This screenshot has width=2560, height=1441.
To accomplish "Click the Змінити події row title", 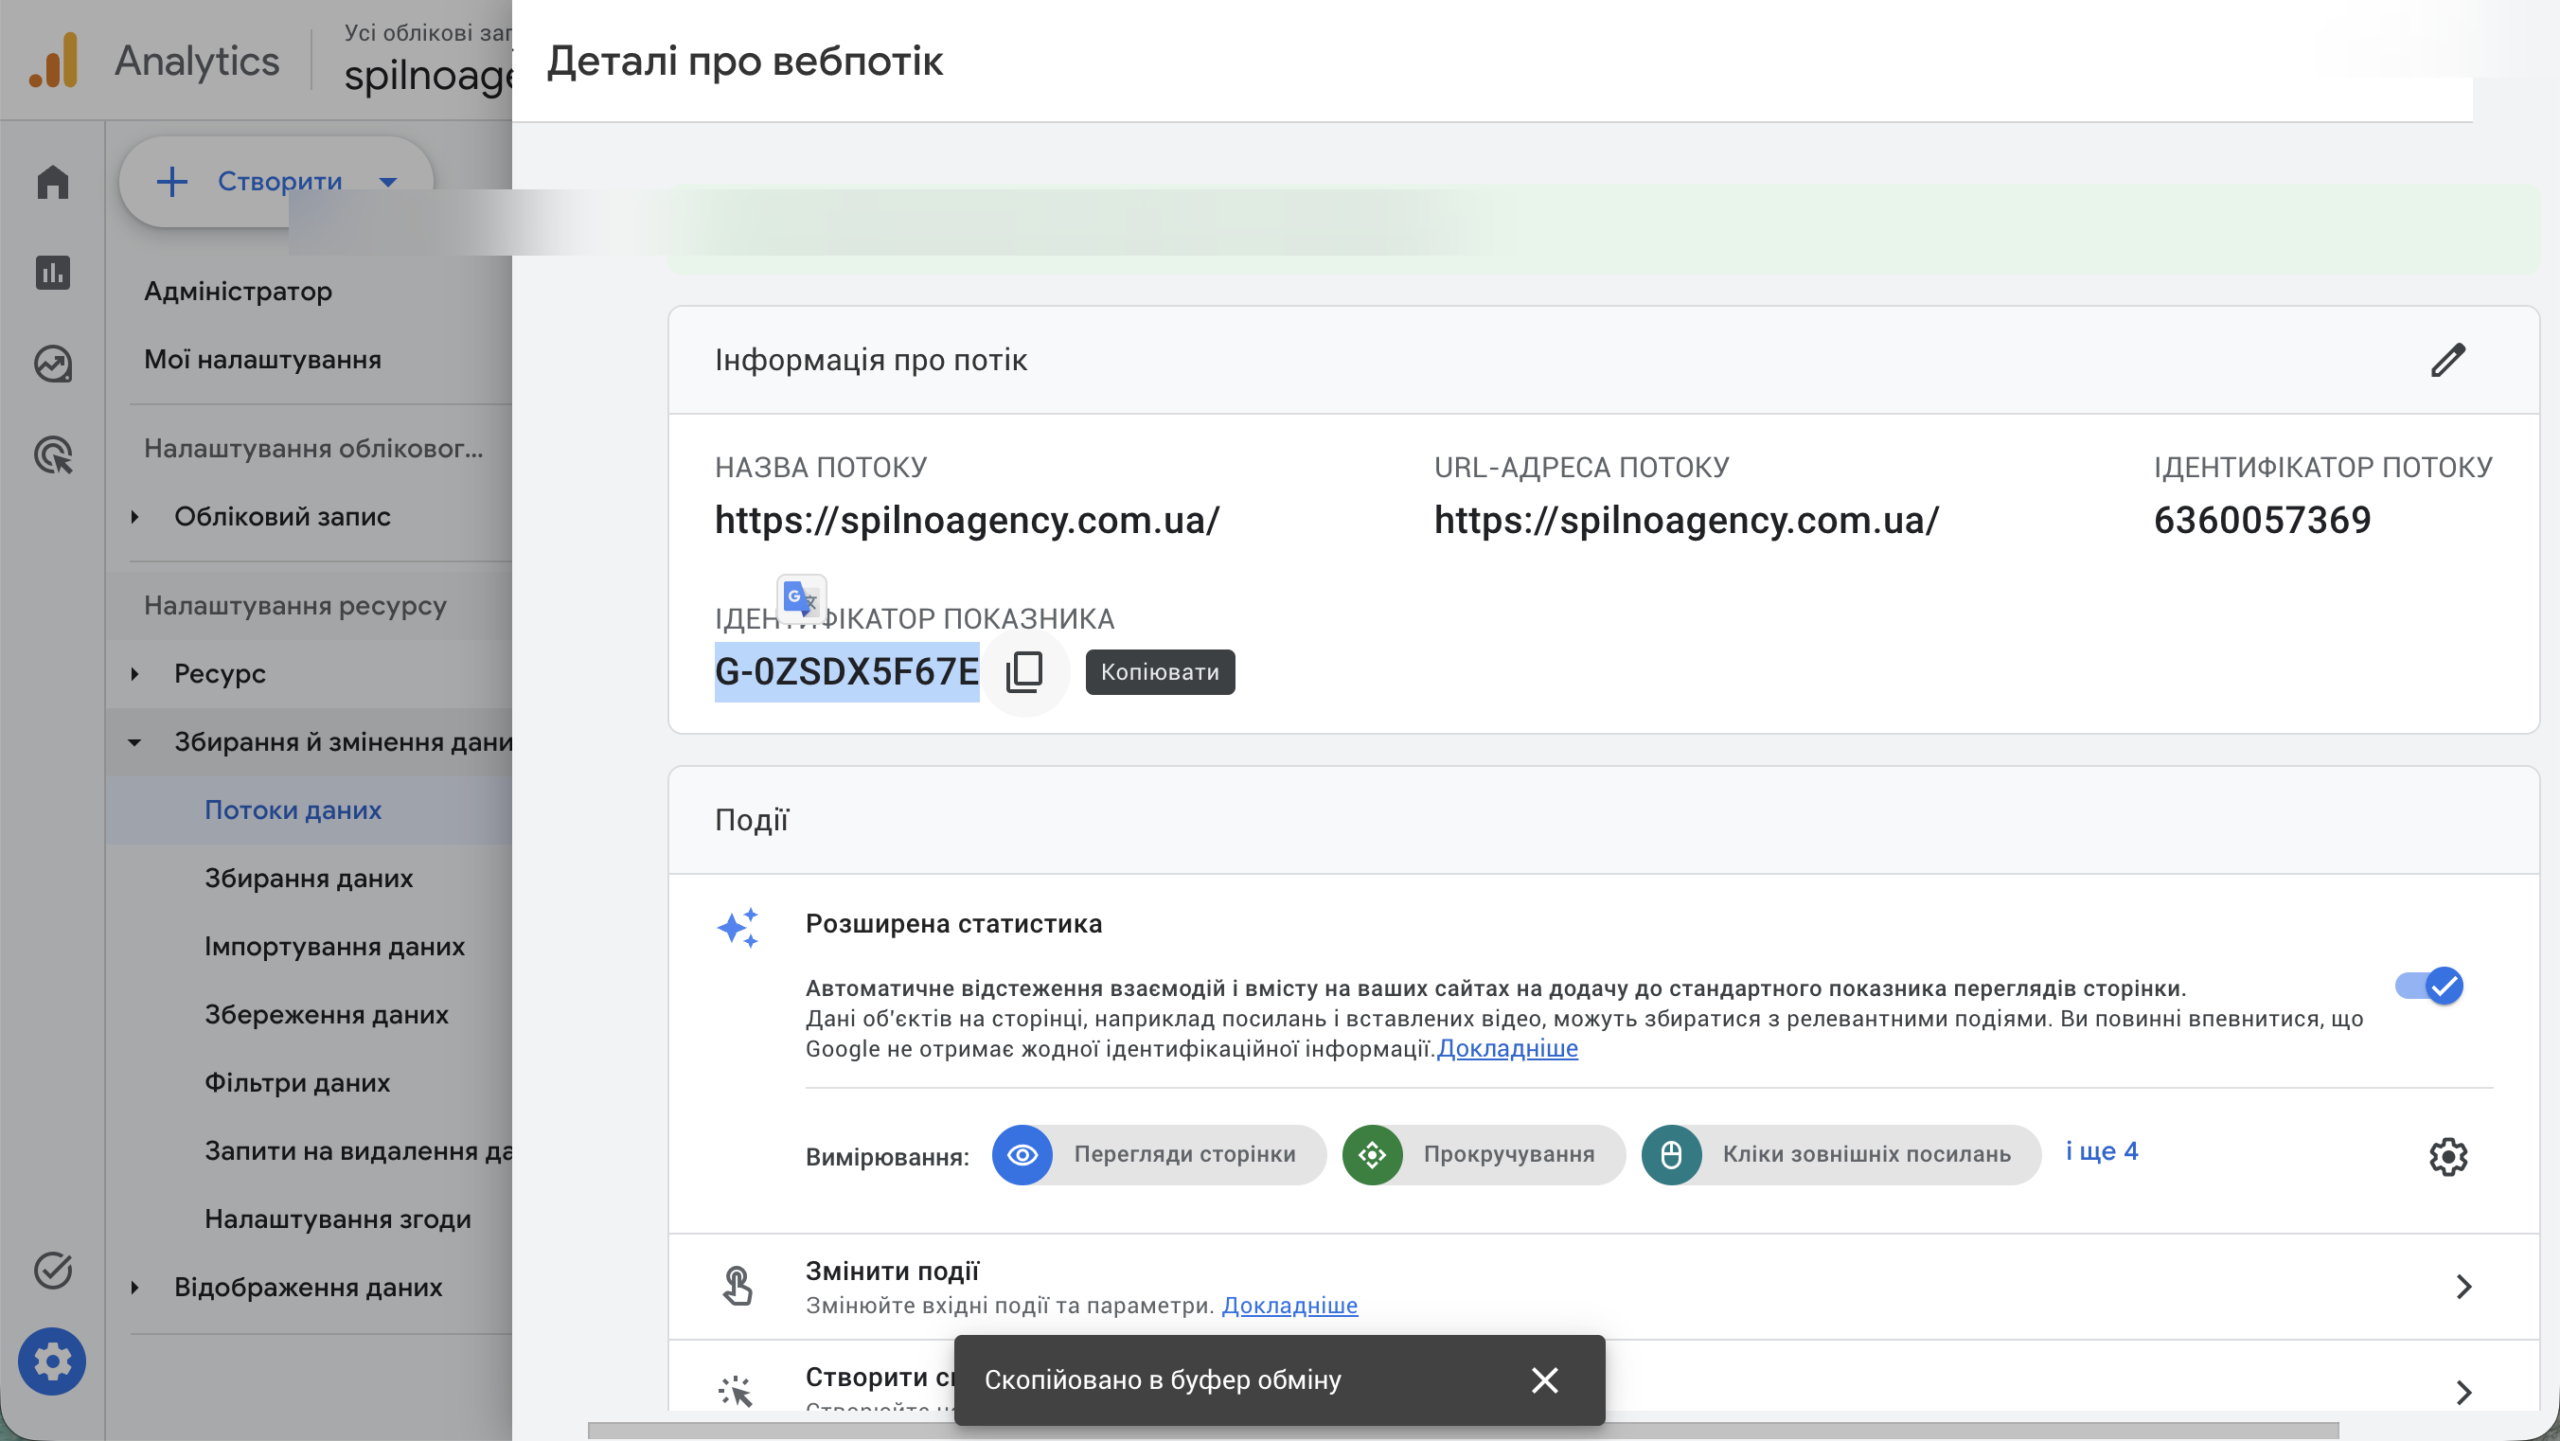I will (892, 1271).
